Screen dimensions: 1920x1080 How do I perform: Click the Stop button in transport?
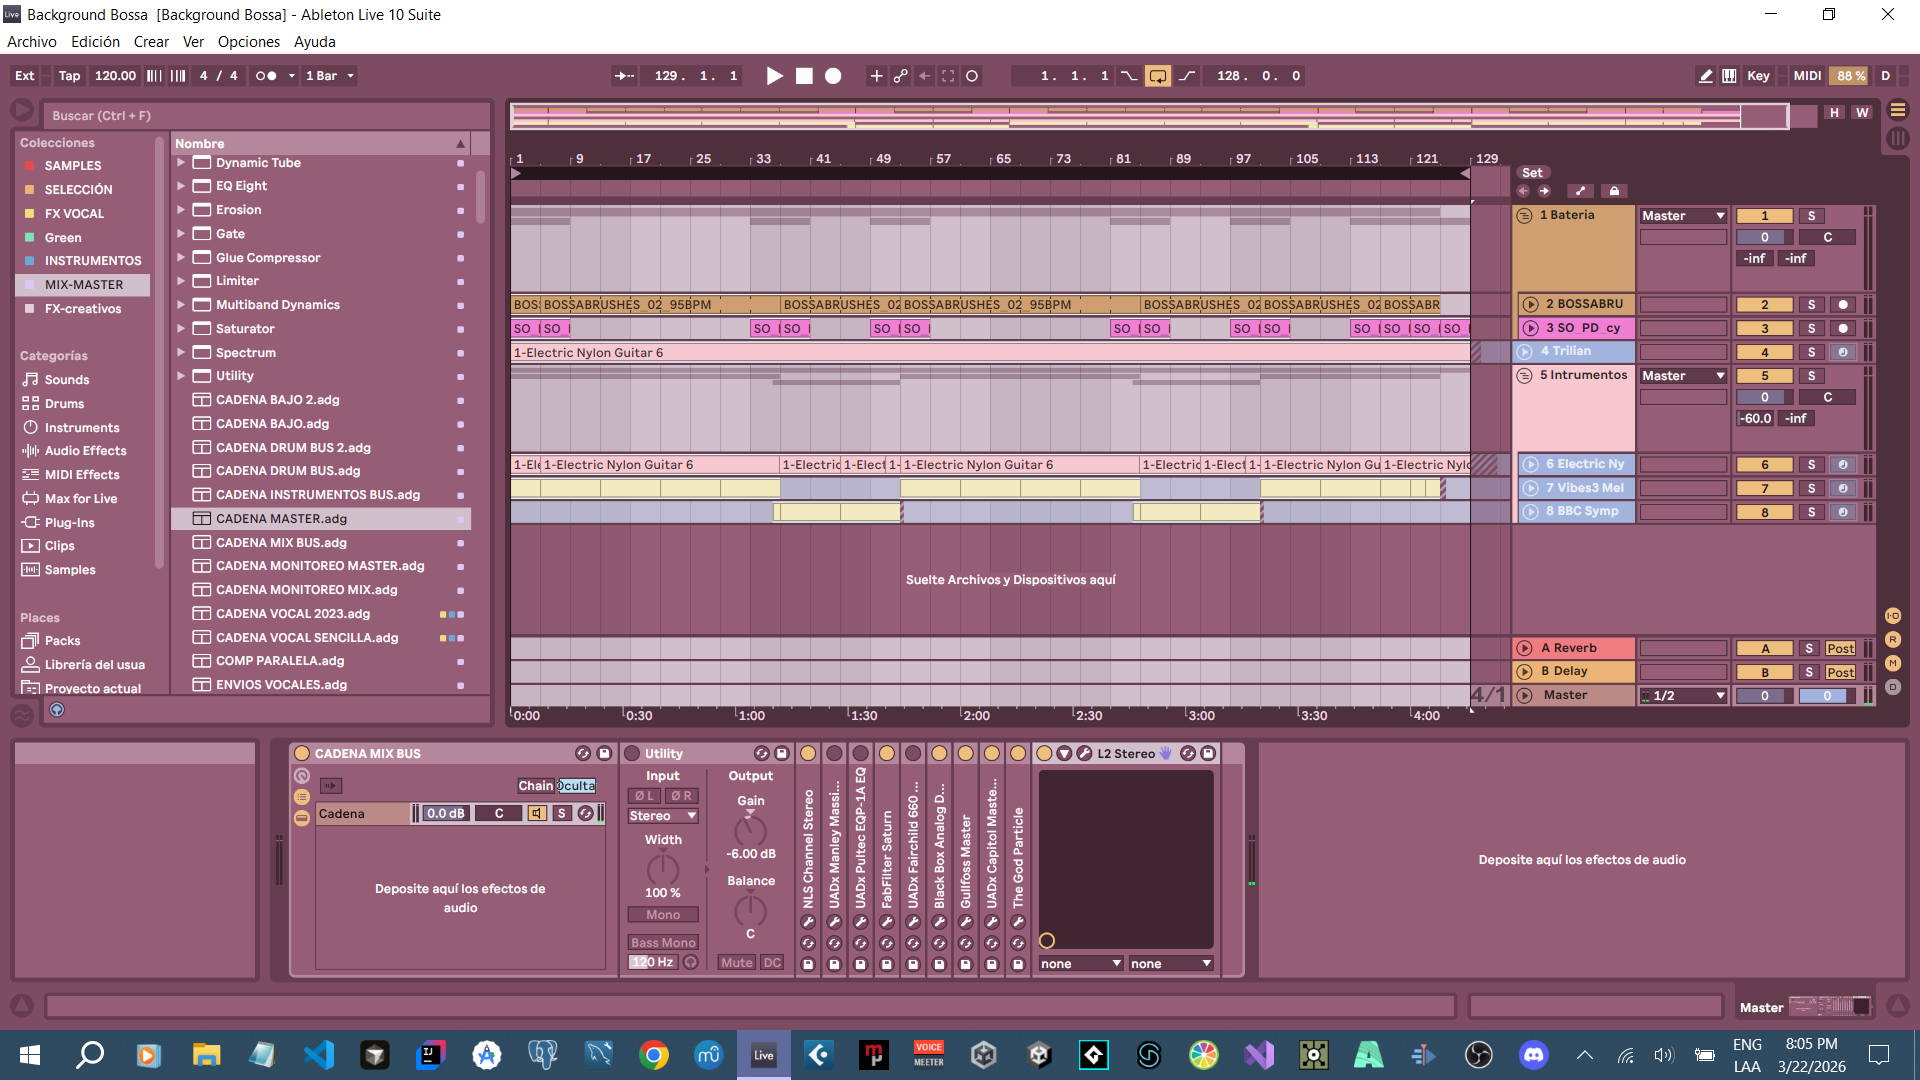coord(804,76)
